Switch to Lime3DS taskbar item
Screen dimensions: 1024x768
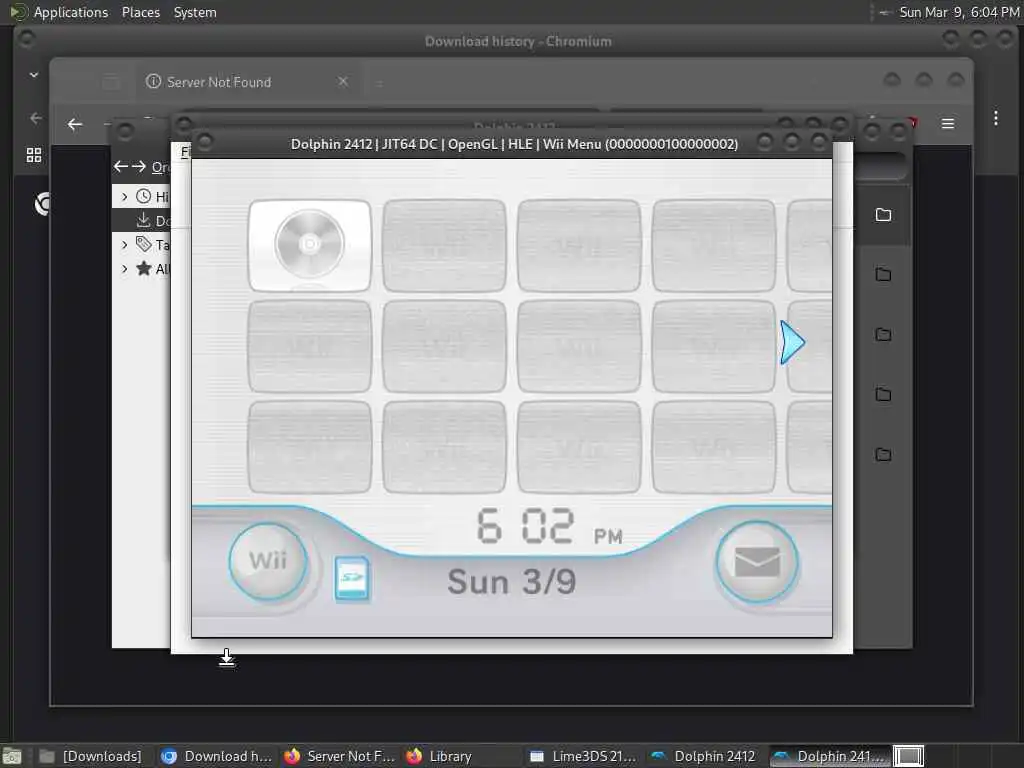tap(583, 756)
